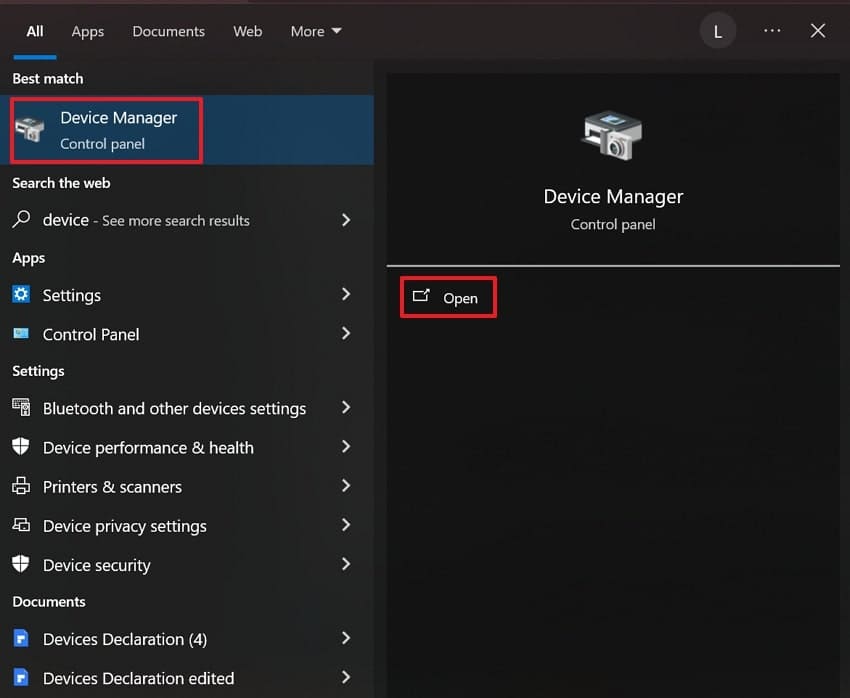Click the Device security shield icon
The width and height of the screenshot is (850, 698).
[x=21, y=565]
